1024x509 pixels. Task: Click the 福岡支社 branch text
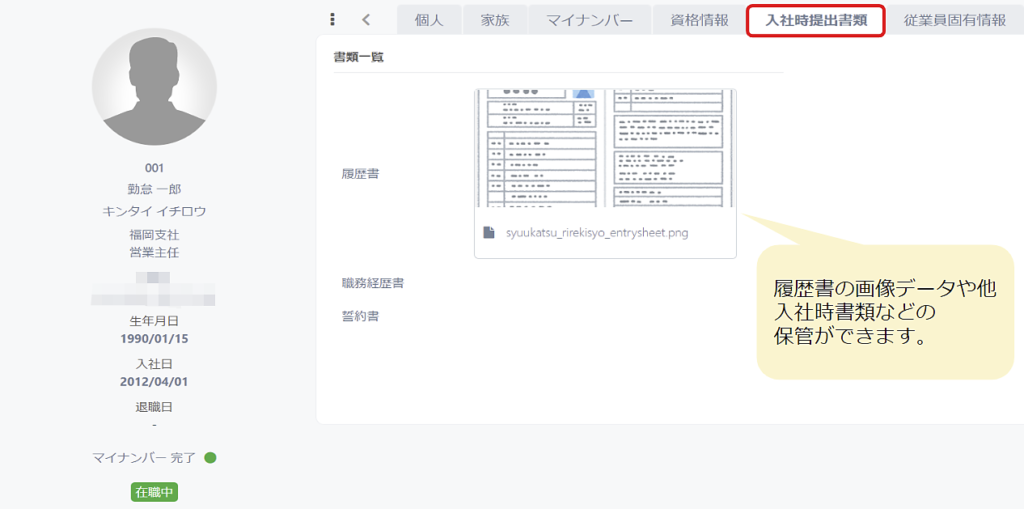point(154,235)
